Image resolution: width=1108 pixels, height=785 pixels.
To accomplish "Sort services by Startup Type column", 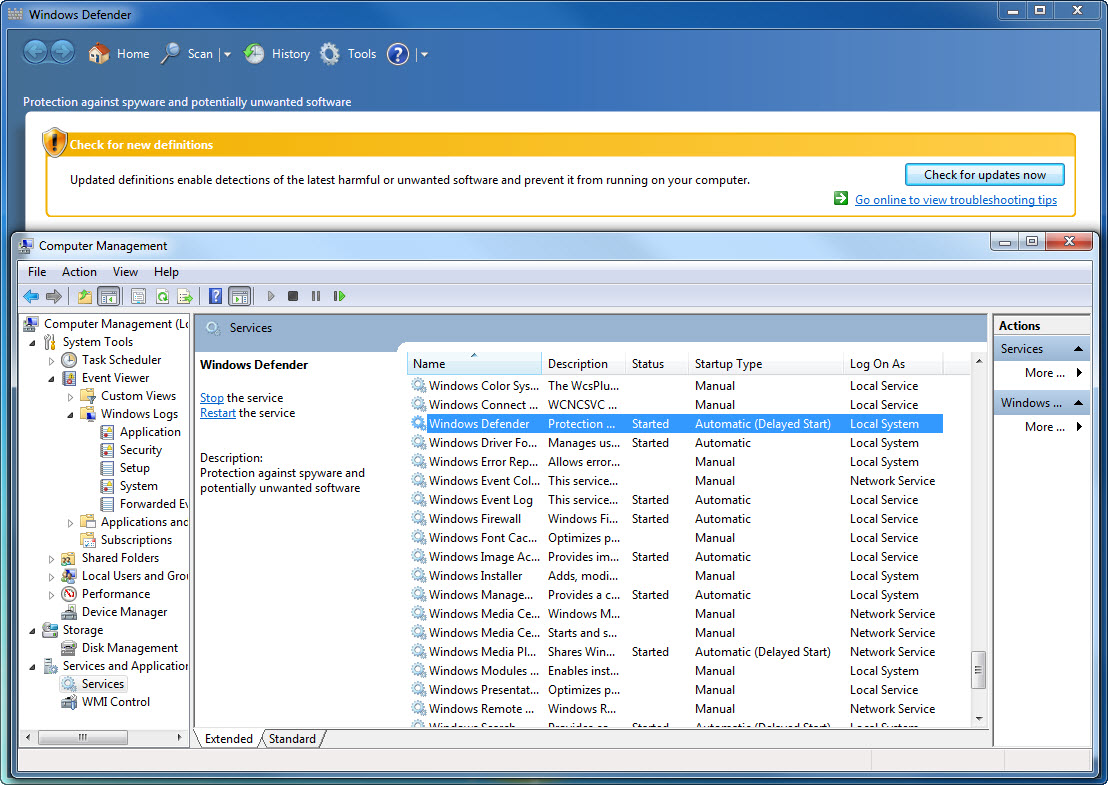I will pyautogui.click(x=766, y=364).
